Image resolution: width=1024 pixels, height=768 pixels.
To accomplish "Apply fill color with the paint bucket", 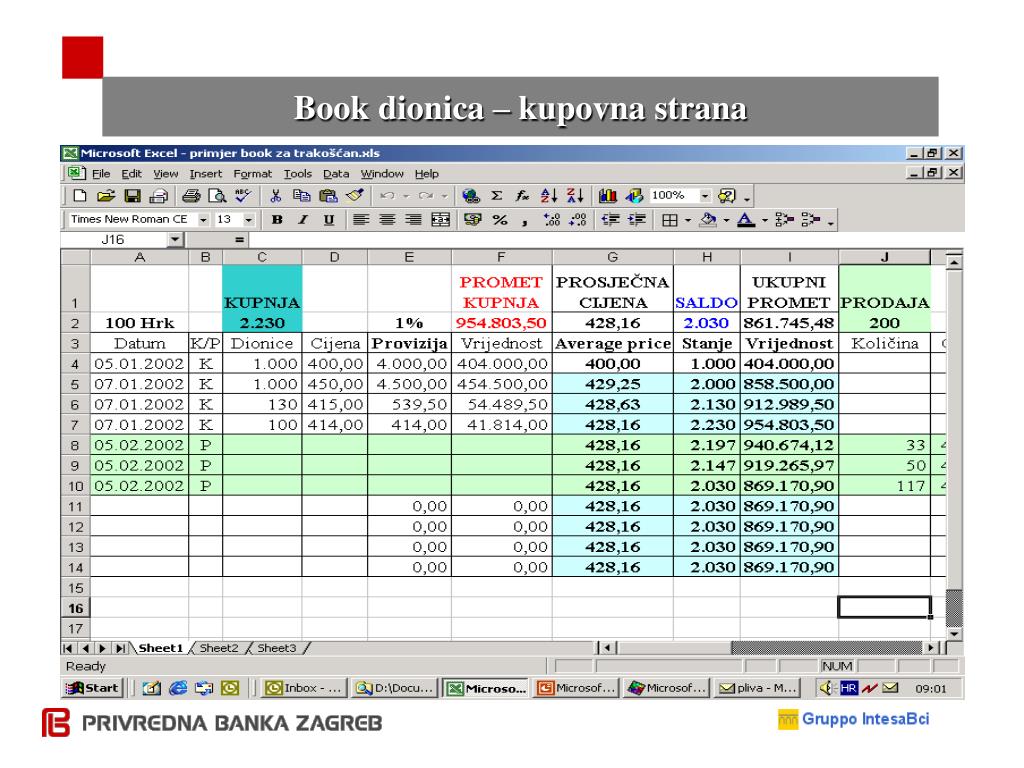I will click(708, 220).
